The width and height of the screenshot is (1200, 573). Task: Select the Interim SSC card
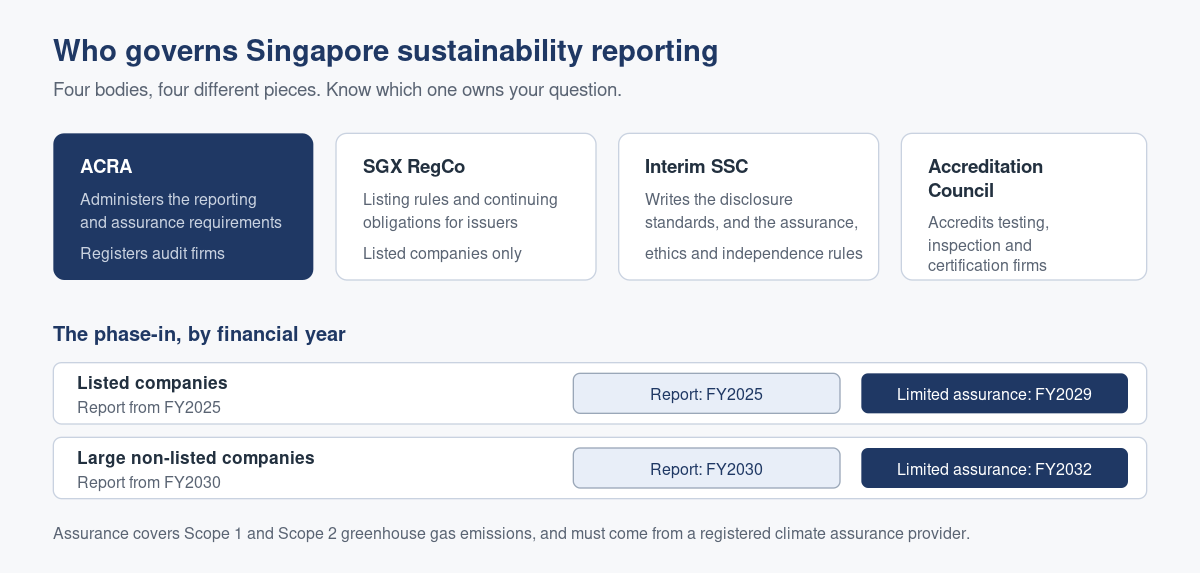(748, 206)
